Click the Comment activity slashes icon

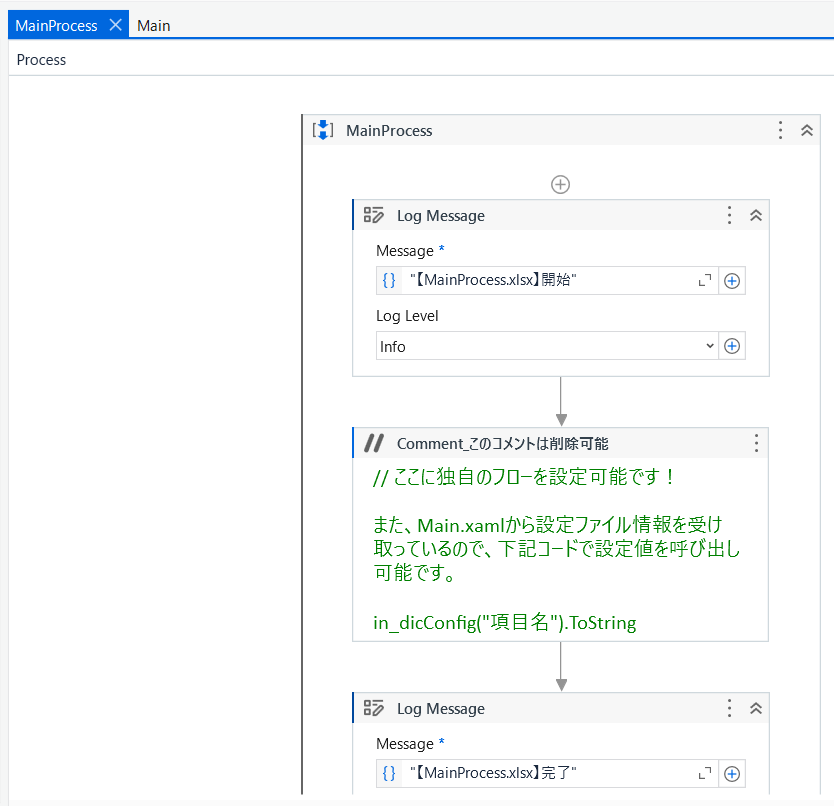[x=373, y=443]
